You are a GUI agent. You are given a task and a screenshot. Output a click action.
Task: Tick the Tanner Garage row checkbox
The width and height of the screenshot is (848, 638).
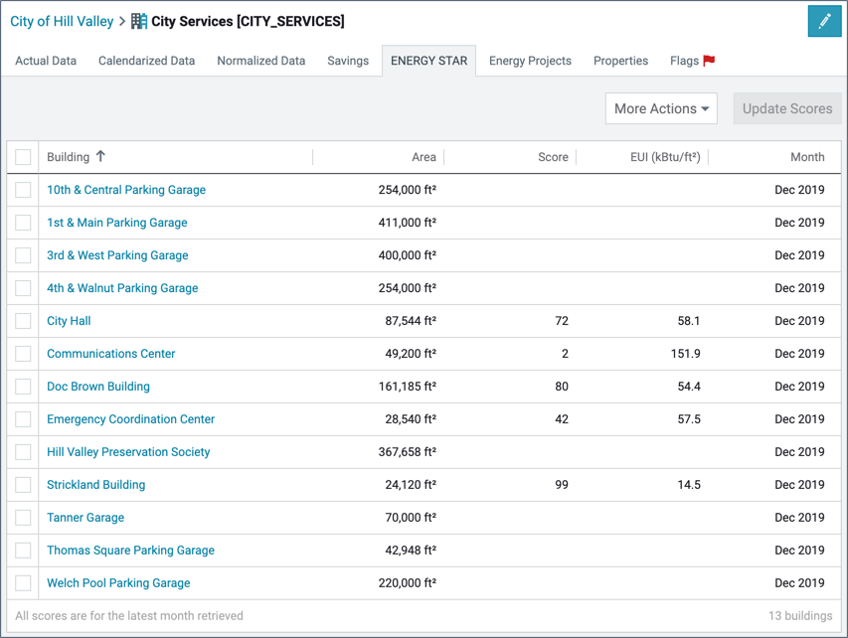pyautogui.click(x=23, y=518)
